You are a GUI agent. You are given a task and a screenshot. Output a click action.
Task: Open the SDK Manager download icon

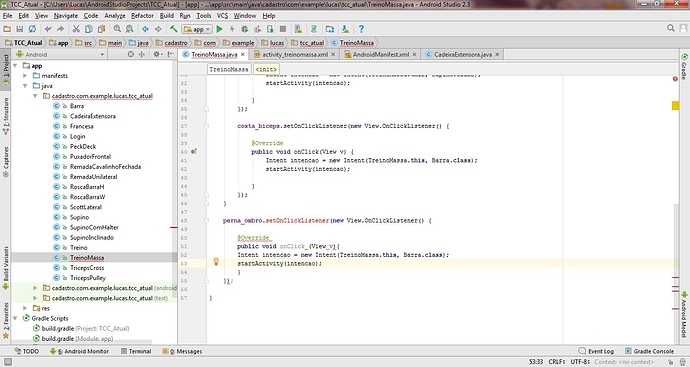[x=345, y=29]
